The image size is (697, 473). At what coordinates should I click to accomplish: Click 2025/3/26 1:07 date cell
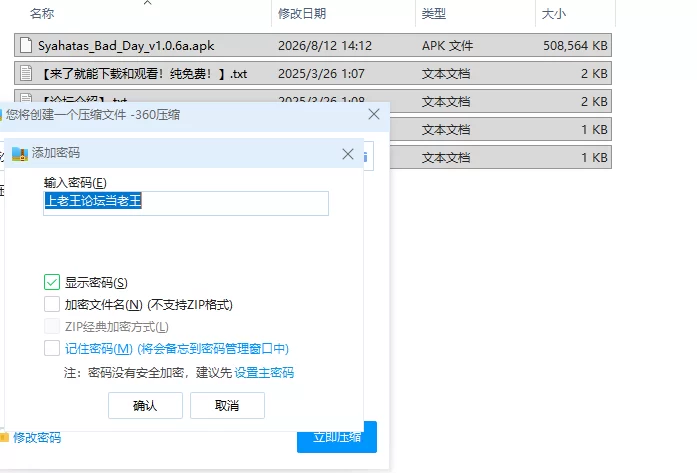321,73
